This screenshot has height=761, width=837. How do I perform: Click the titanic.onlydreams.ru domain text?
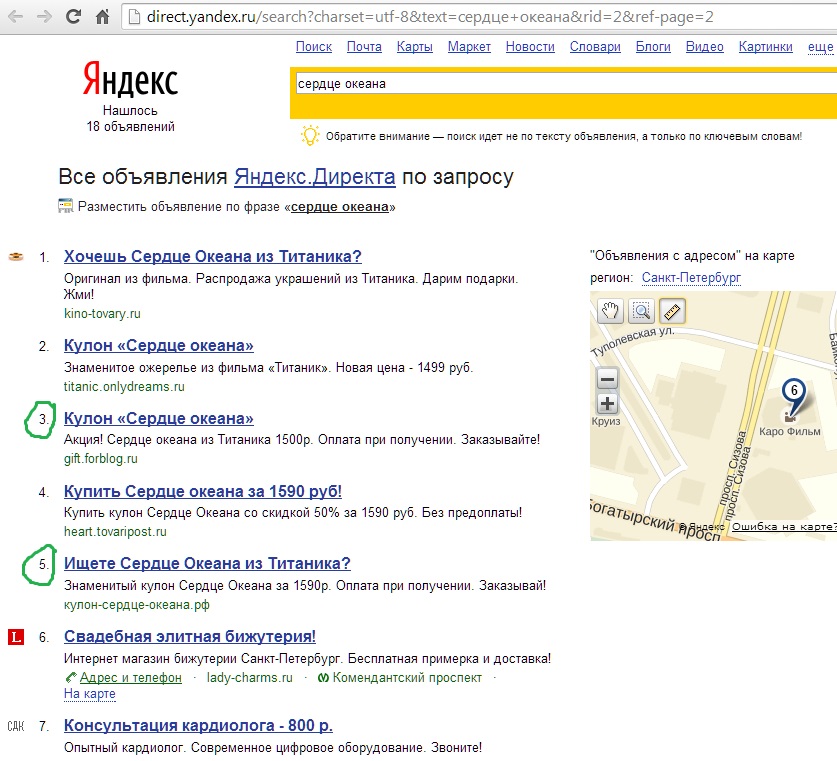coord(124,387)
